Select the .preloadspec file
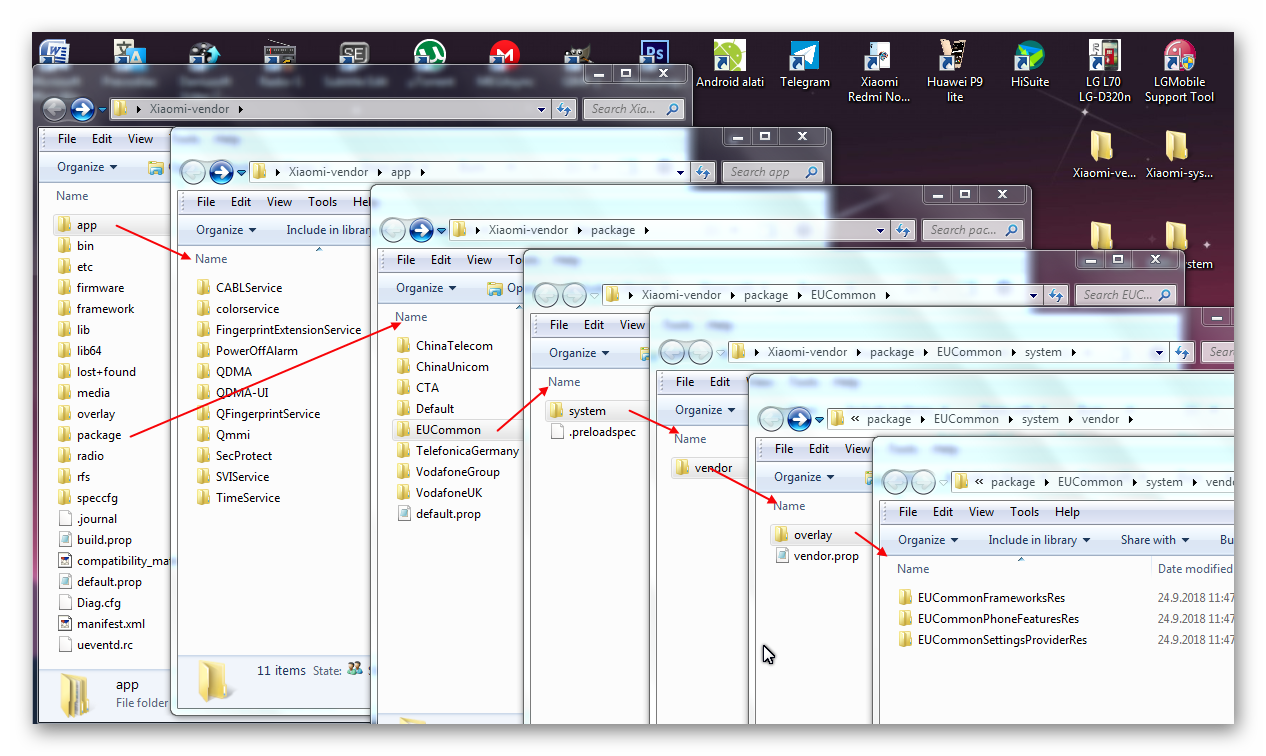Screen dimensions: 1266x756 coord(593,432)
